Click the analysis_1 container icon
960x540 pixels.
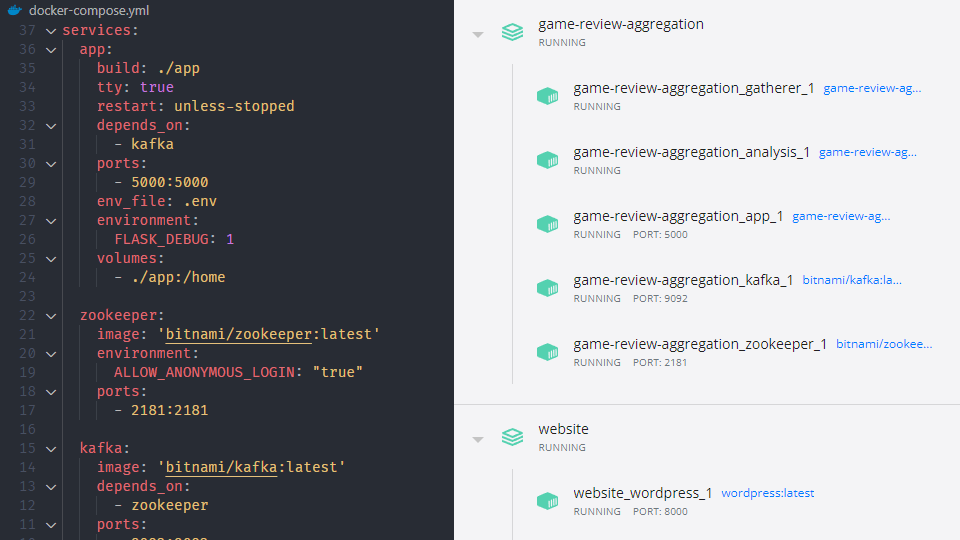547,160
